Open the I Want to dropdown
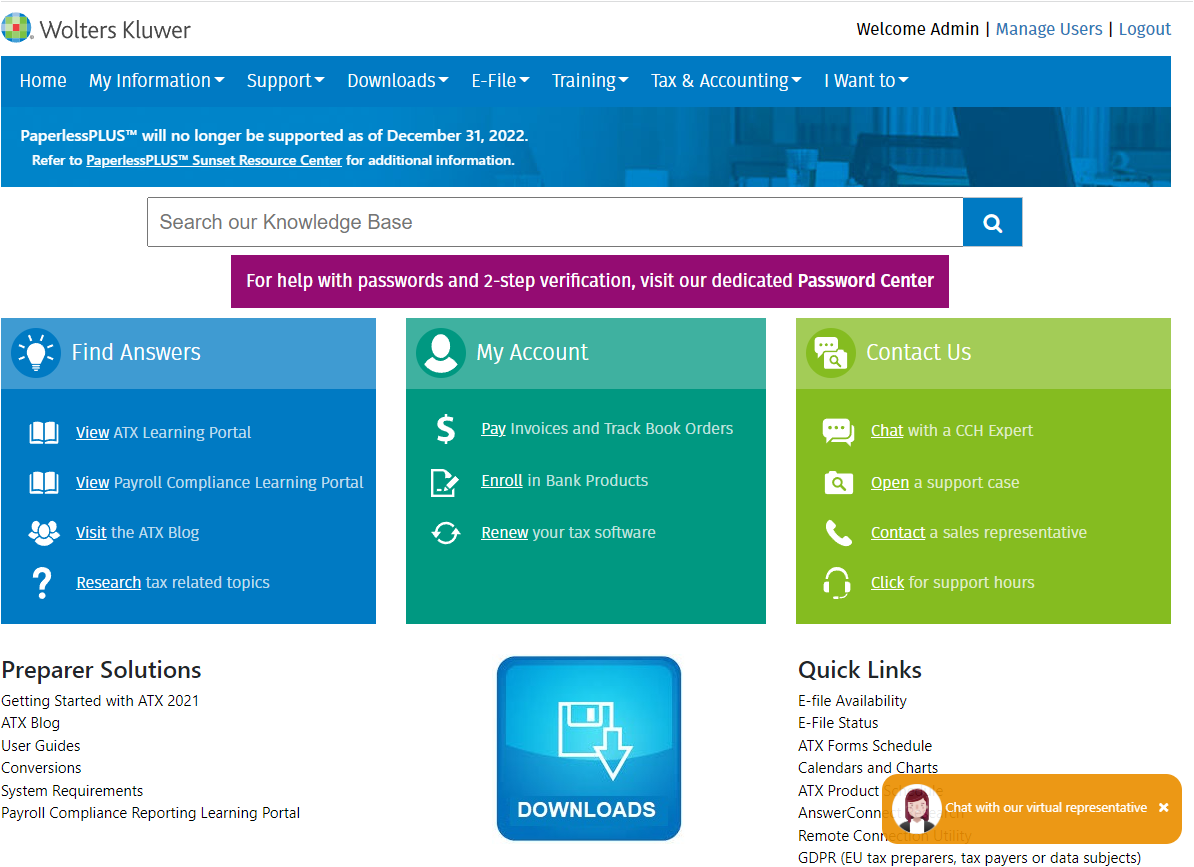The image size is (1194, 867). tap(866, 81)
